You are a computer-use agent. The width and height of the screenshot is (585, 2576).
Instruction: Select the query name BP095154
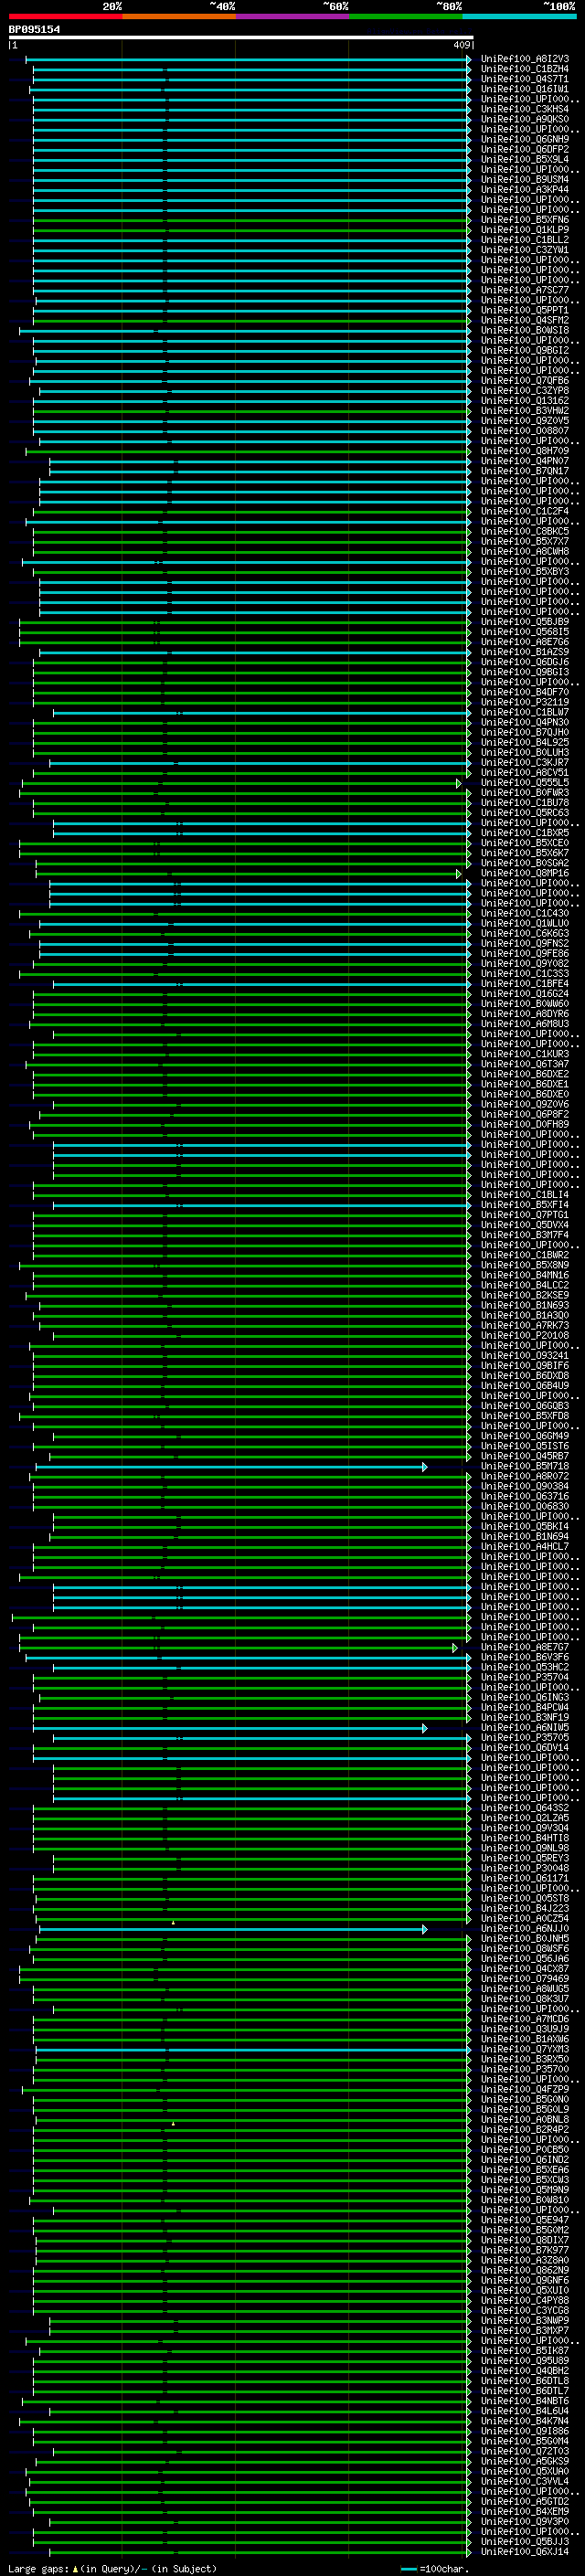pyautogui.click(x=34, y=29)
